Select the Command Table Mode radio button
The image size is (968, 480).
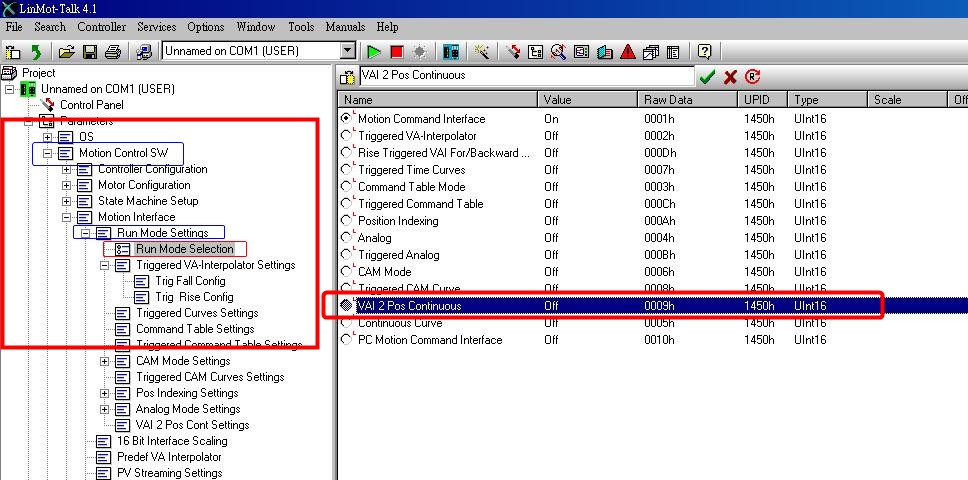tap(346, 186)
